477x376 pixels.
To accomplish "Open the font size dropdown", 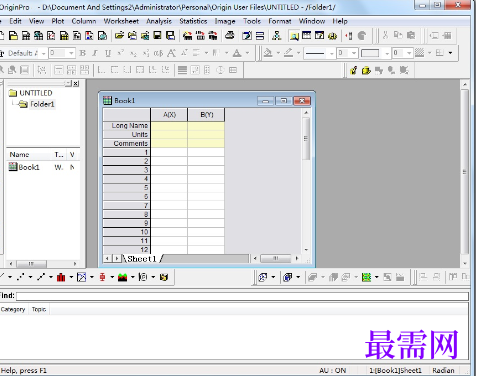I will click(x=71, y=53).
